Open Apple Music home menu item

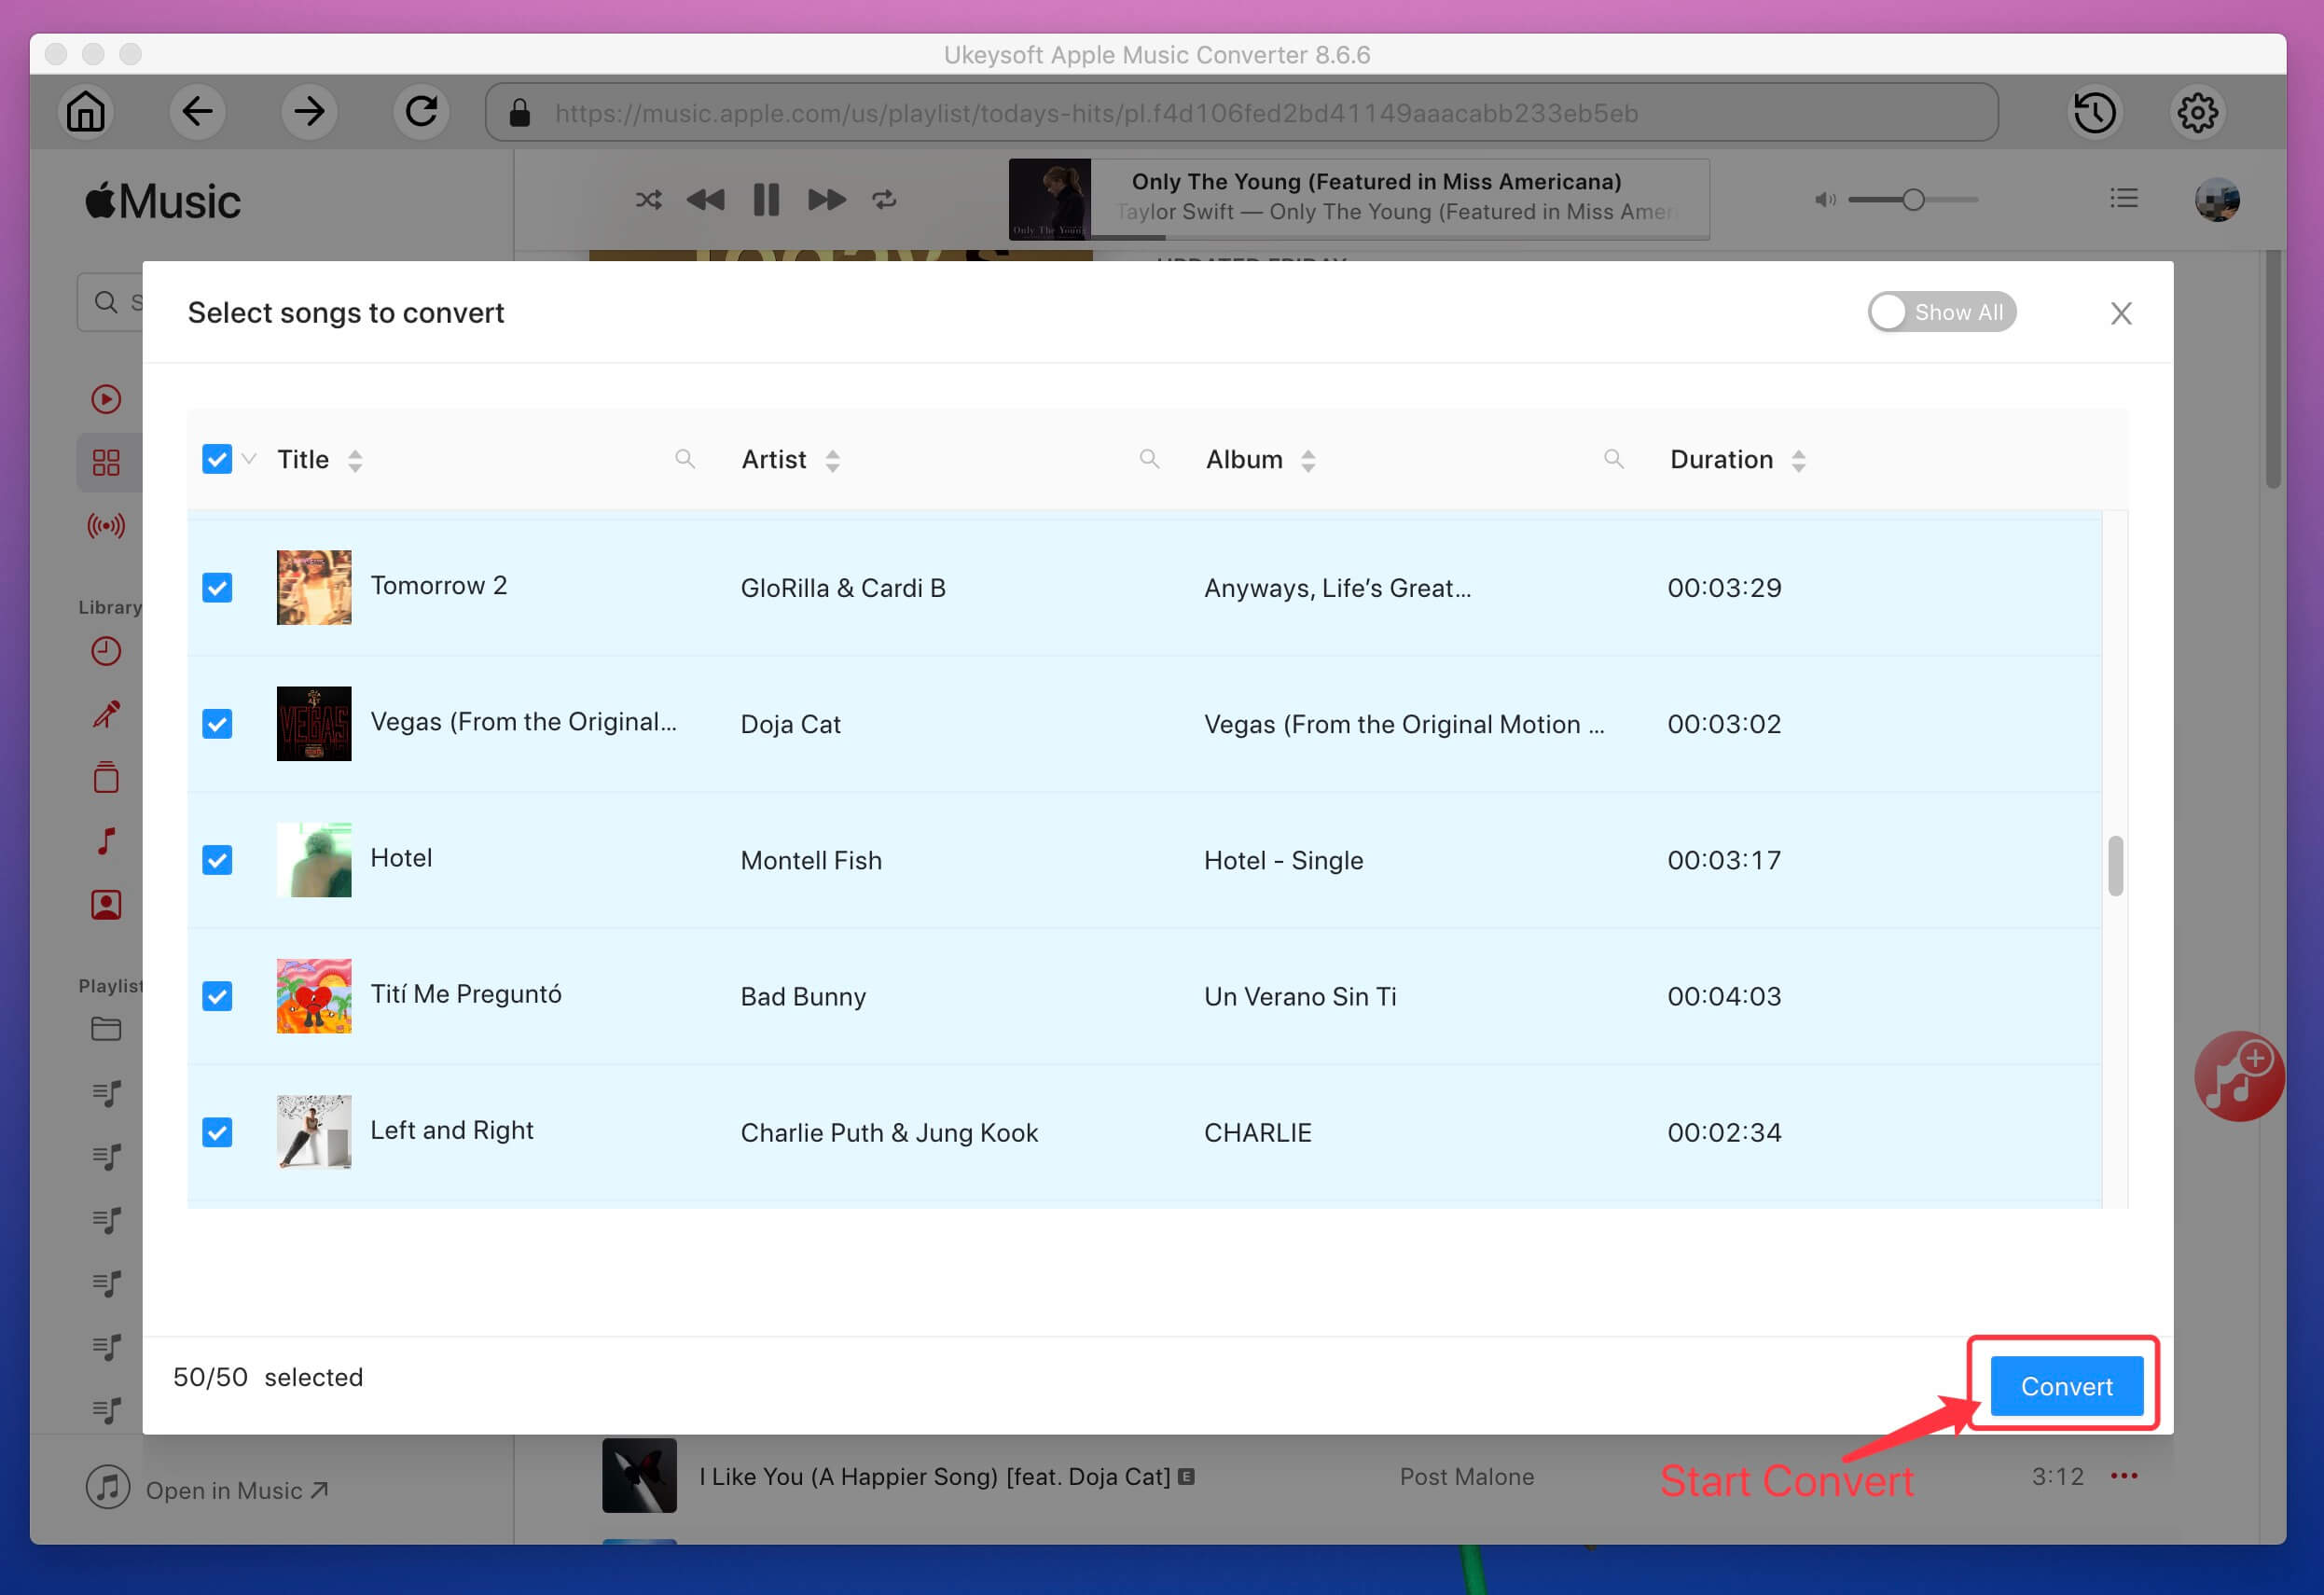85,111
